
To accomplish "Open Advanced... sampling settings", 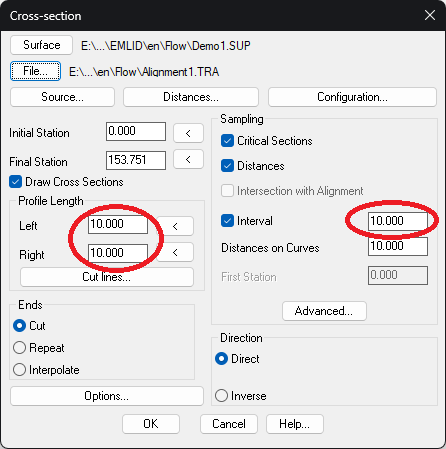I will pyautogui.click(x=324, y=311).
